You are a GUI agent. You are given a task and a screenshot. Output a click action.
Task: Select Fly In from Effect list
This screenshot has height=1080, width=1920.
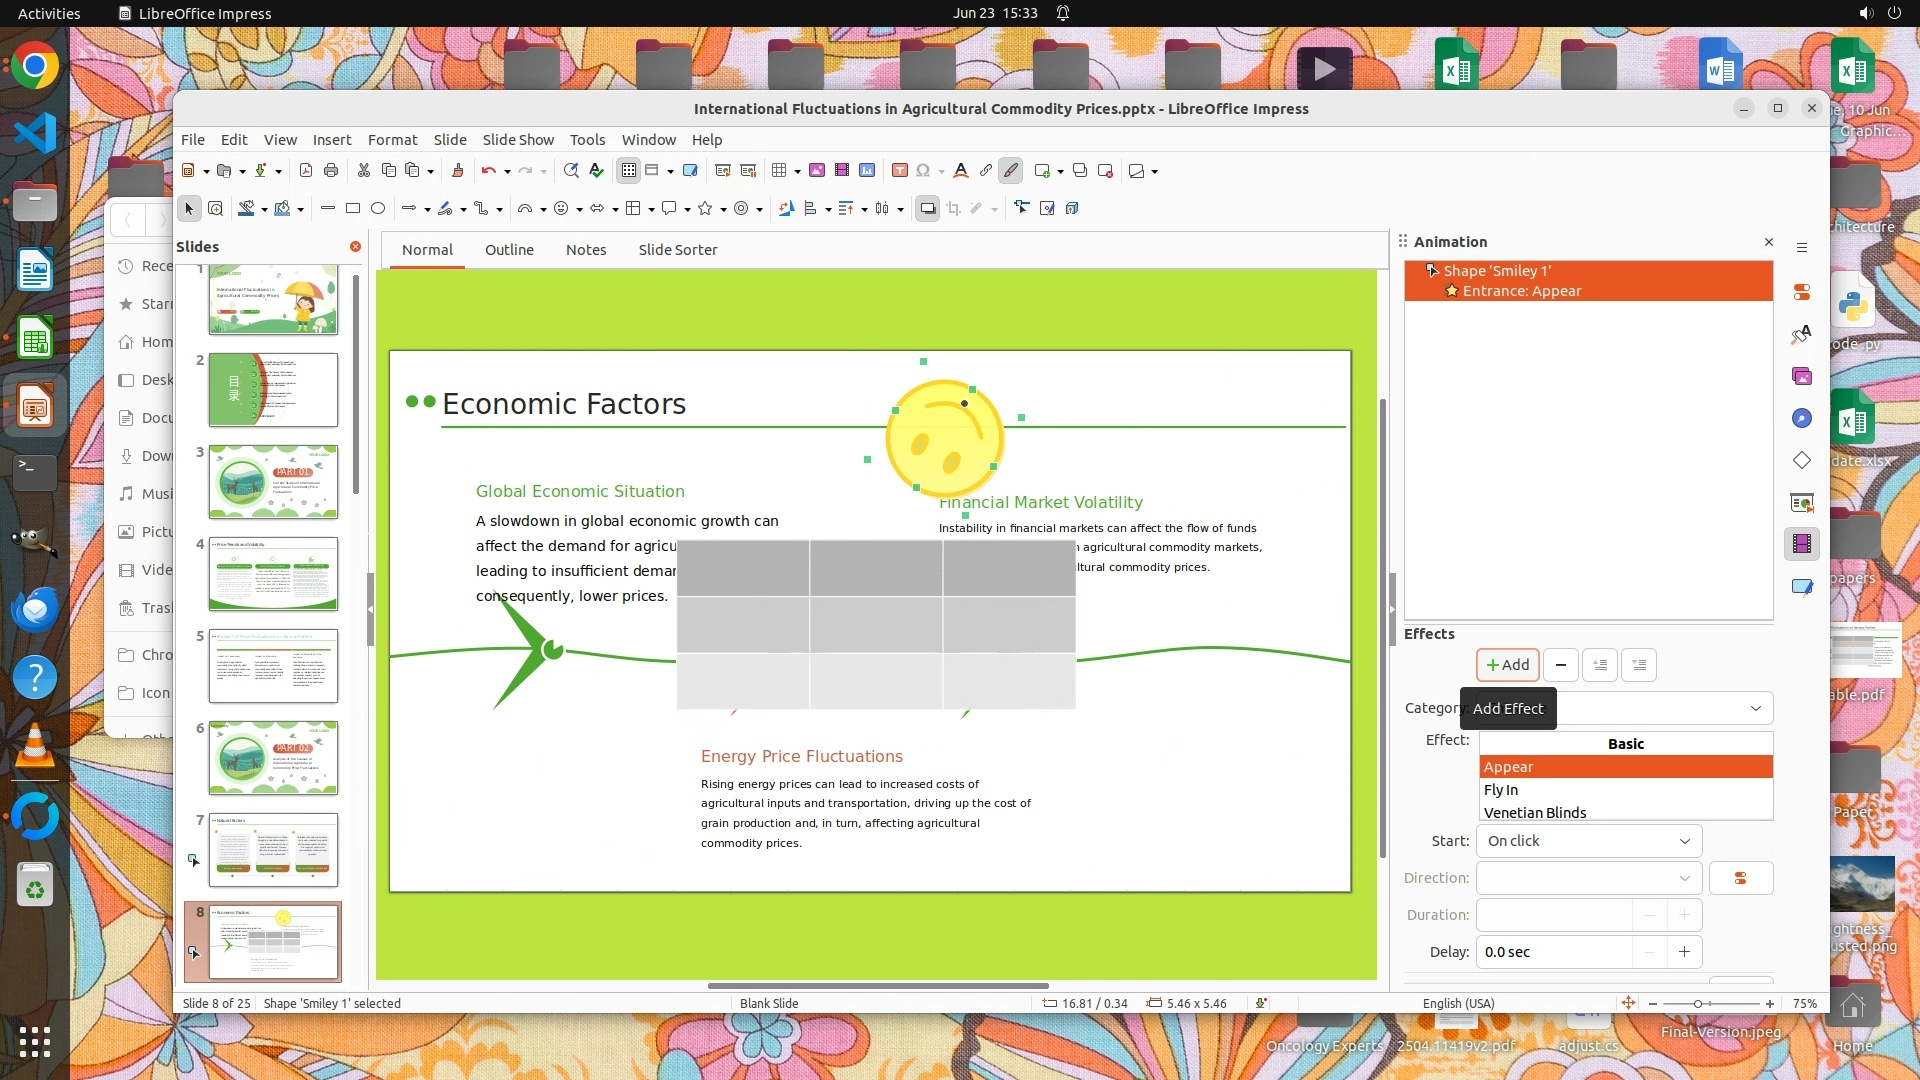click(x=1500, y=790)
